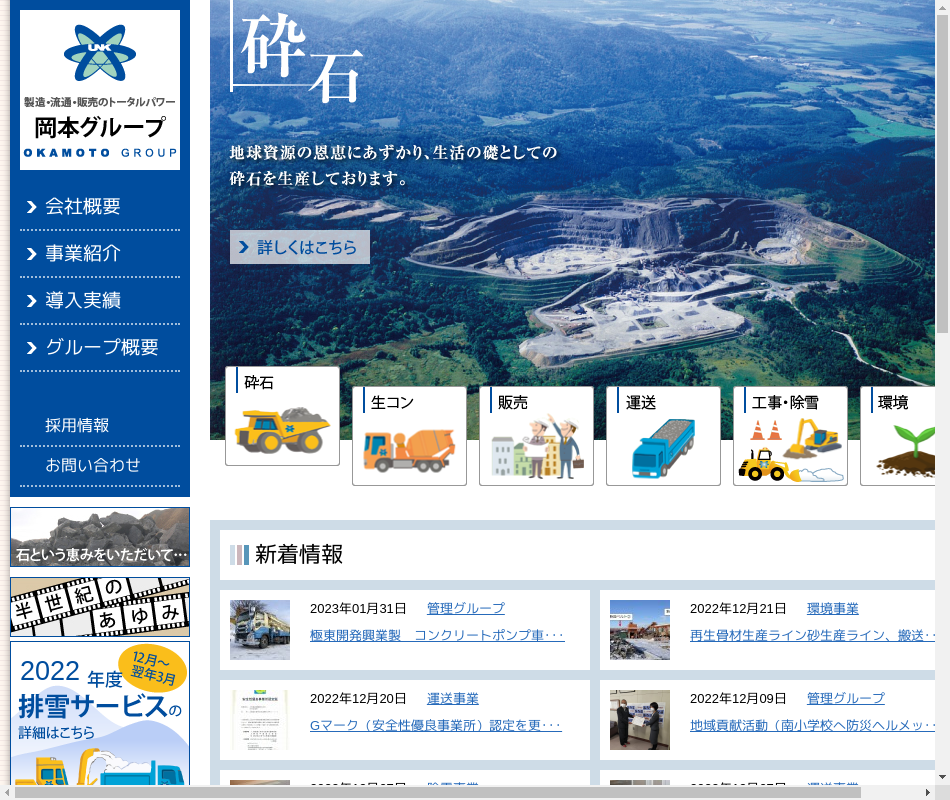The image size is (950, 800).
Task: Open the 環境事業 category link
Action: [x=832, y=608]
